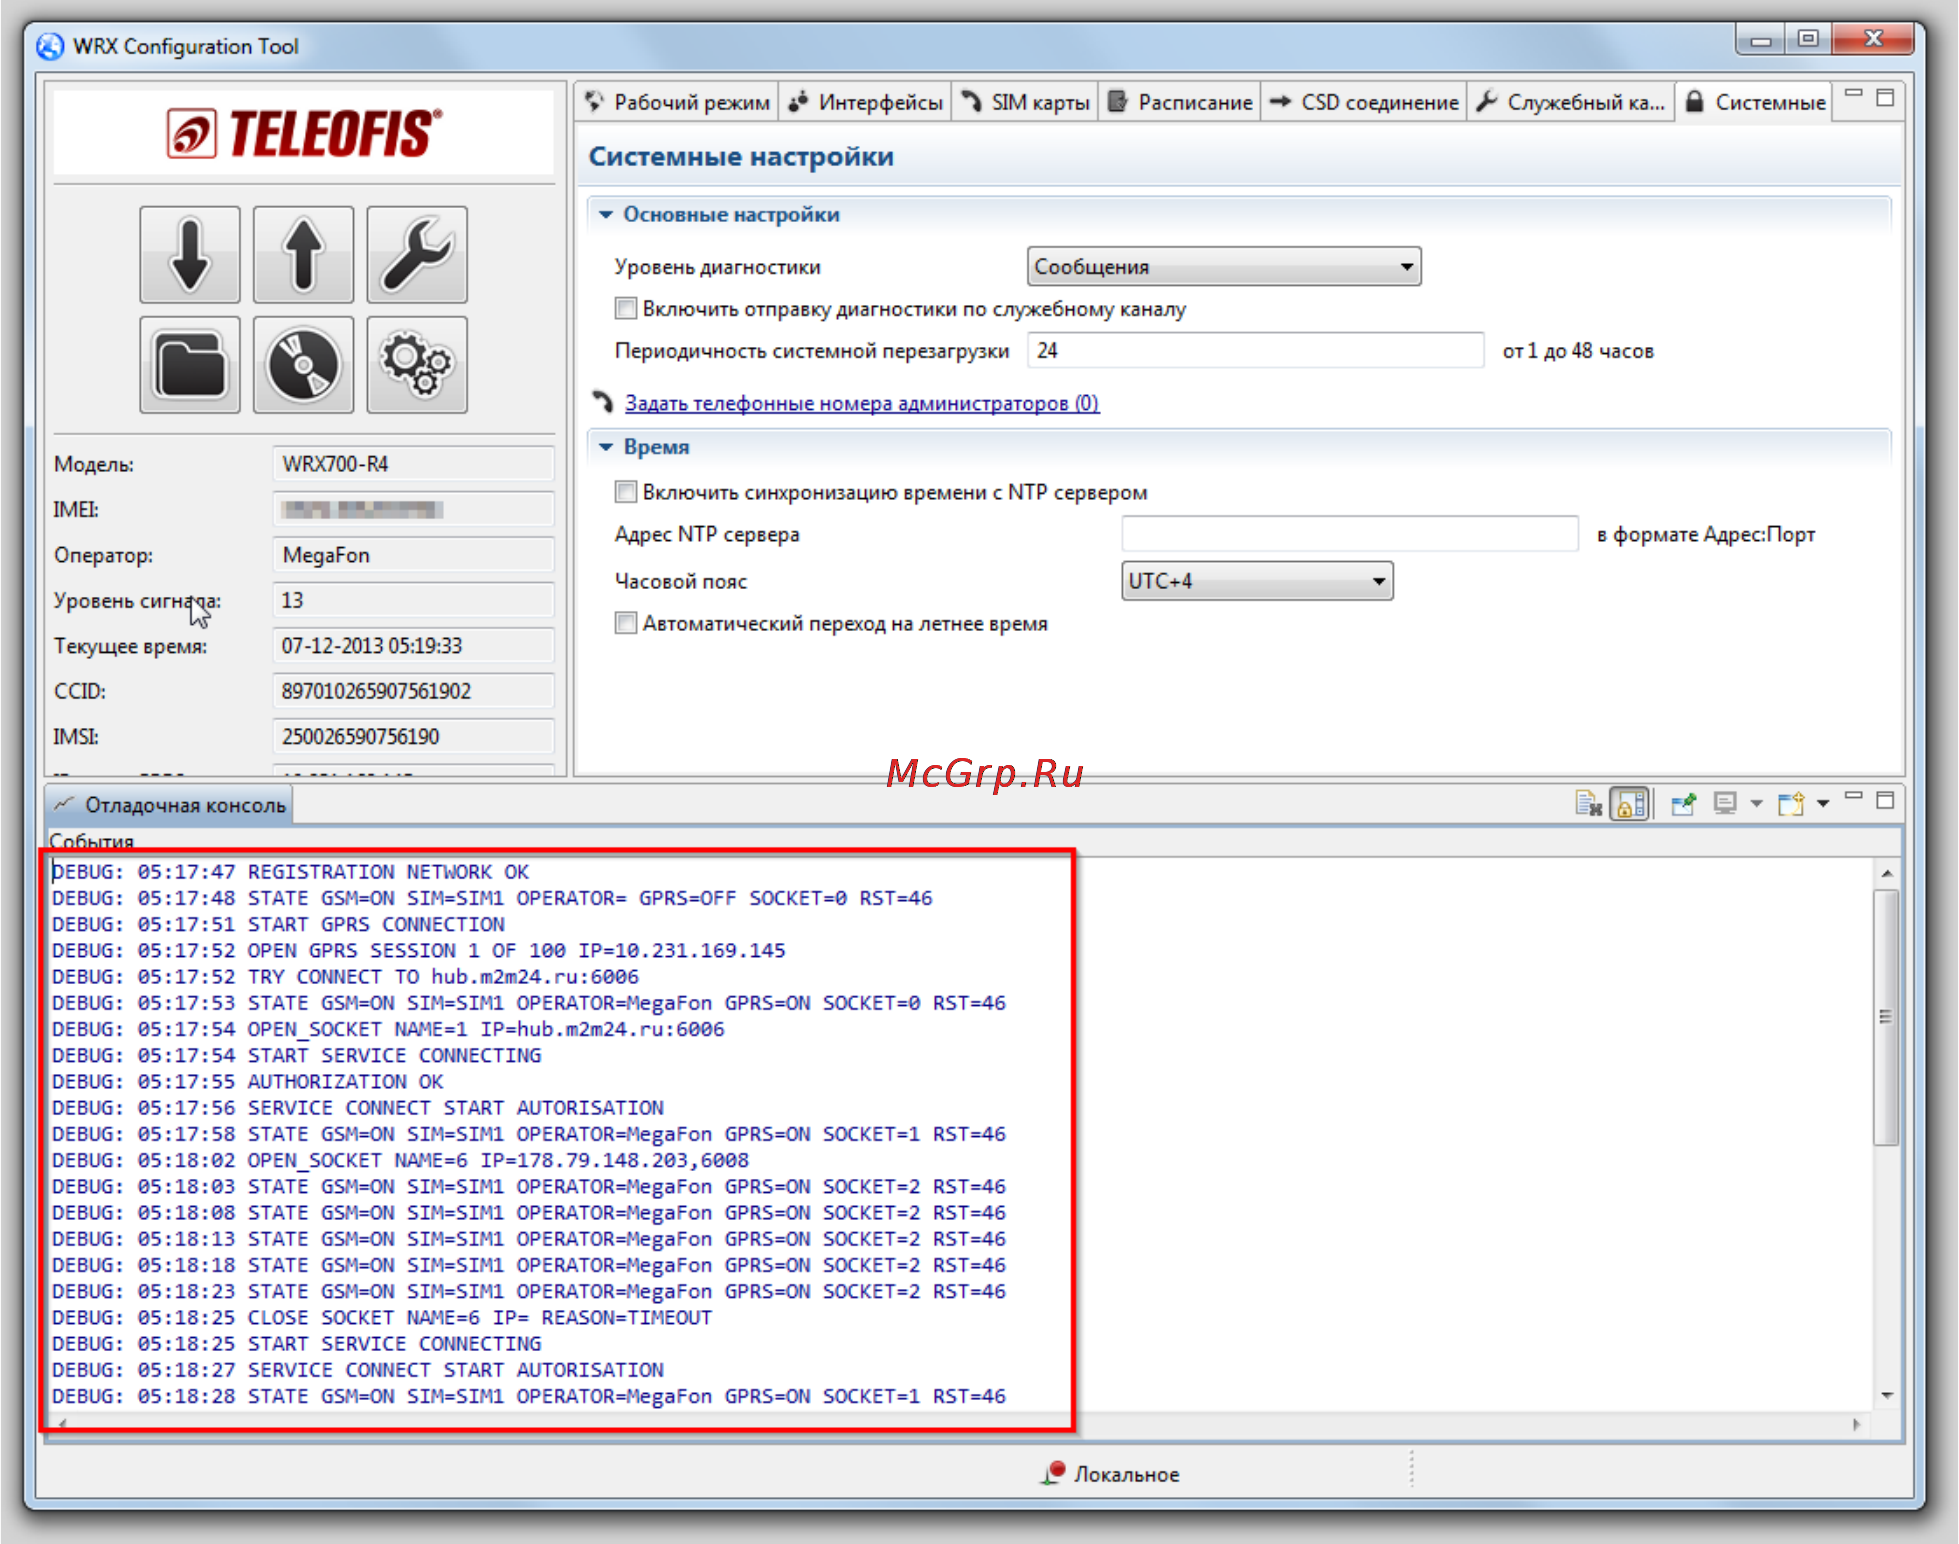Minimize the settings tab panel
Image resolution: width=1959 pixels, height=1544 pixels.
point(1854,94)
